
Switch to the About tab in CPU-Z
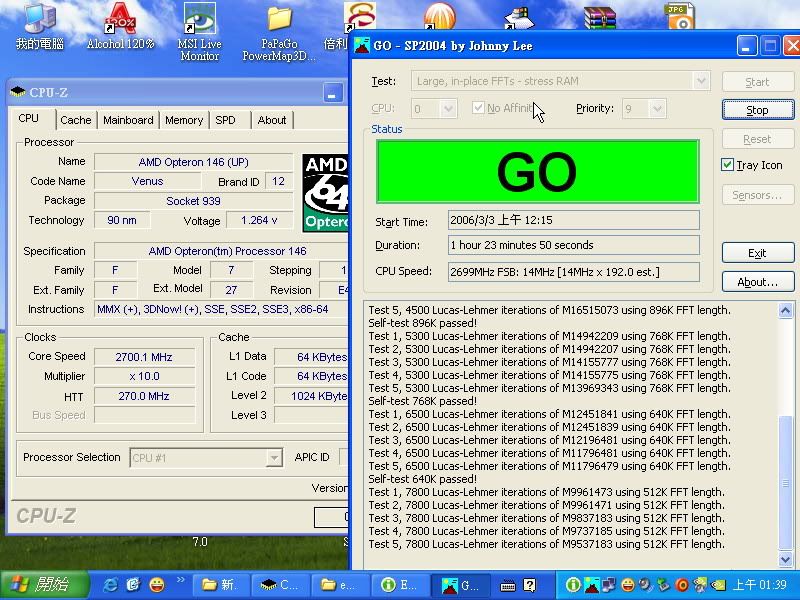pos(272,120)
